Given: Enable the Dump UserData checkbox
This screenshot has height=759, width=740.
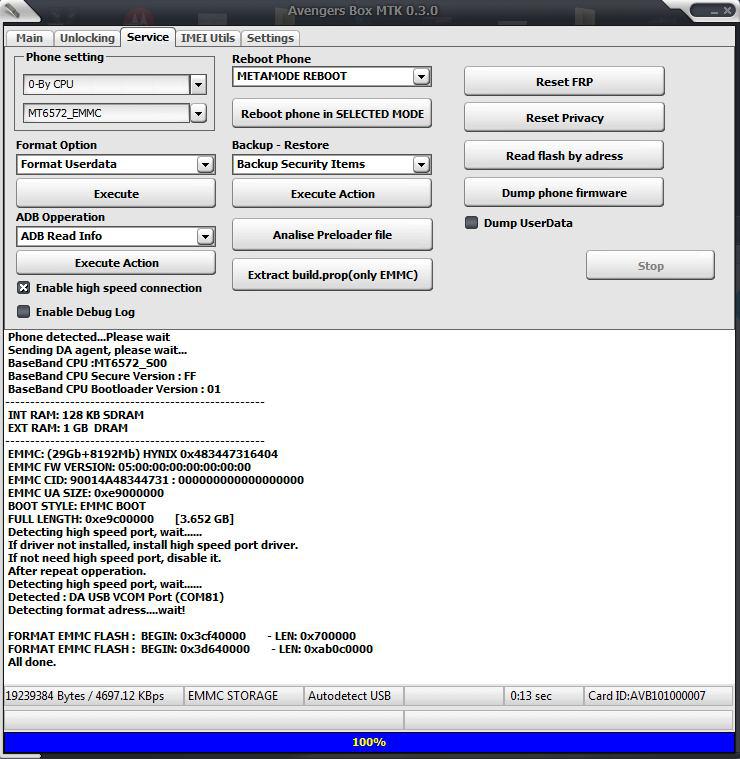Looking at the screenshot, I should tap(471, 223).
